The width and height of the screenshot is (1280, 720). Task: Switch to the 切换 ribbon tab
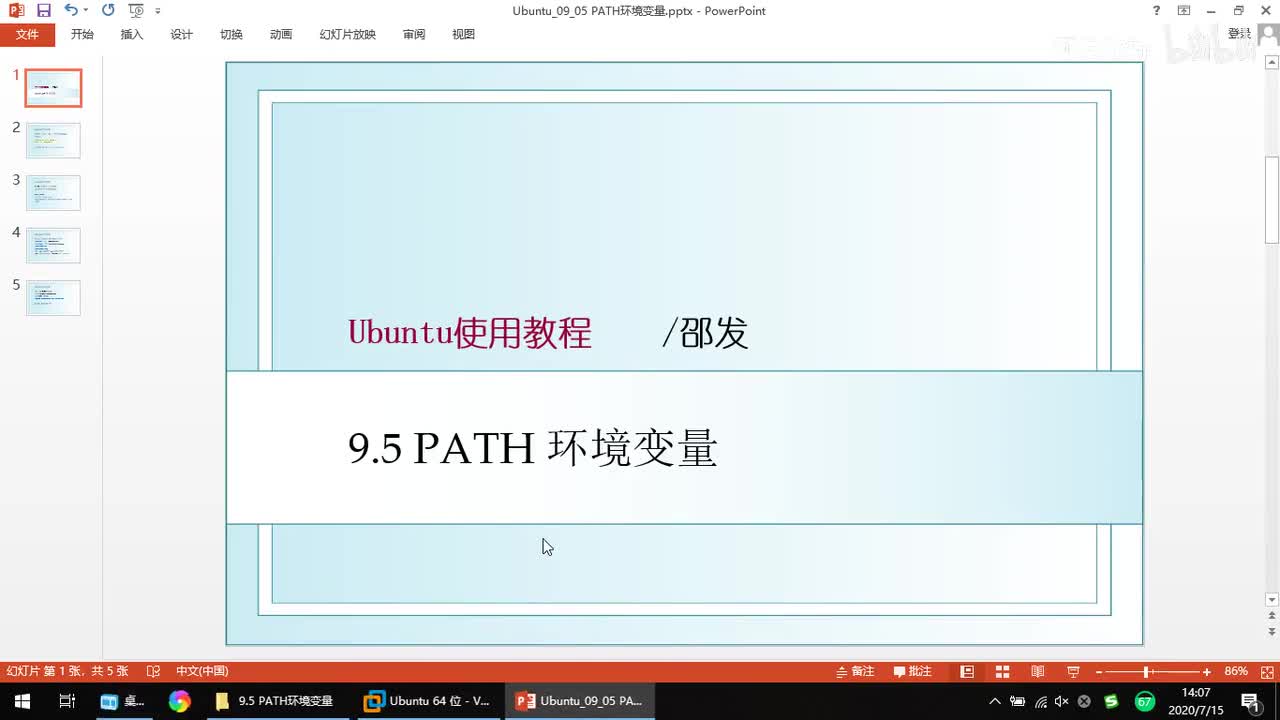[x=231, y=34]
